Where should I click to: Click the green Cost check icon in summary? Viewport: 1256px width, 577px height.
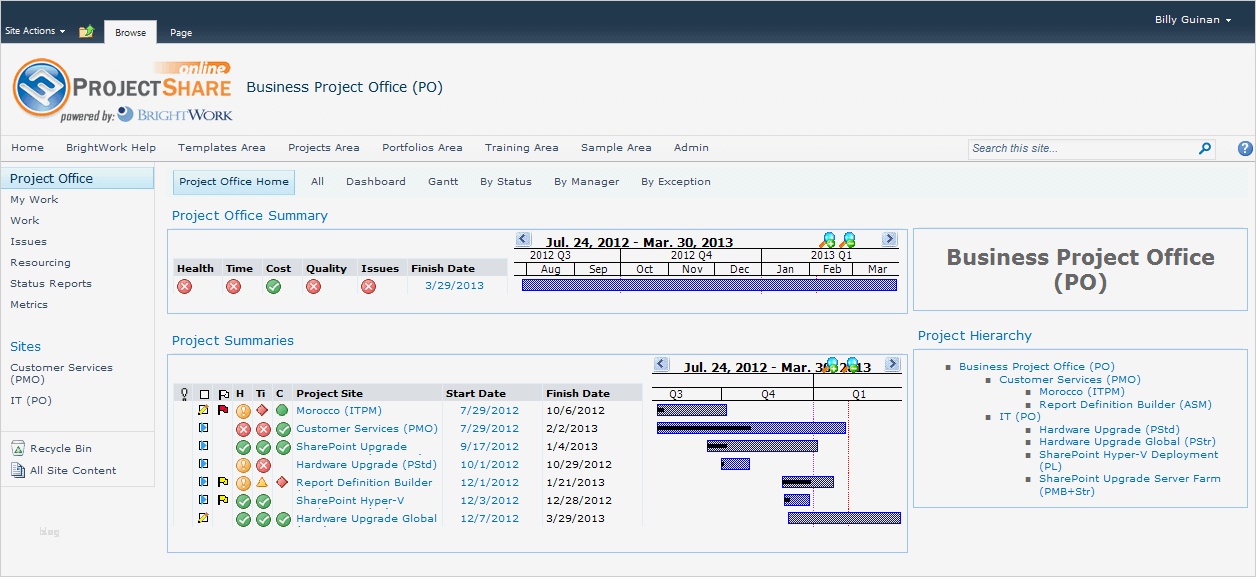point(273,287)
